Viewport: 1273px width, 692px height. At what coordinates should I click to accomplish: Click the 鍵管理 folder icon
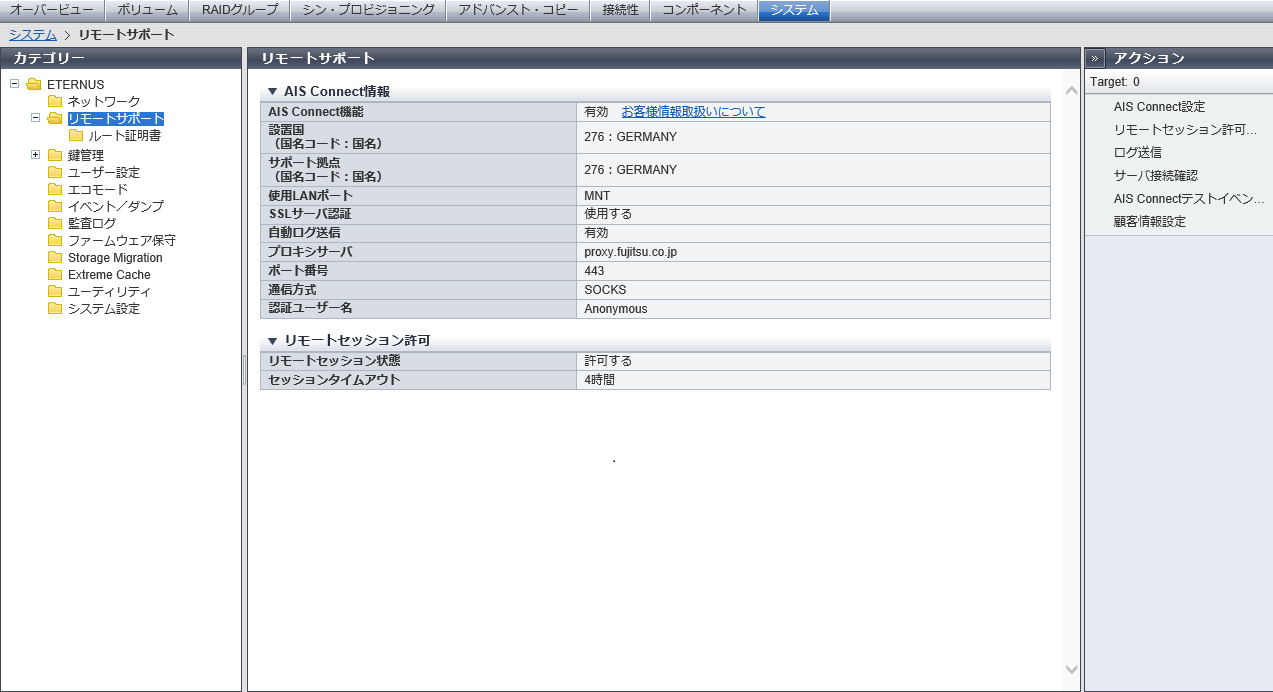[x=55, y=156]
